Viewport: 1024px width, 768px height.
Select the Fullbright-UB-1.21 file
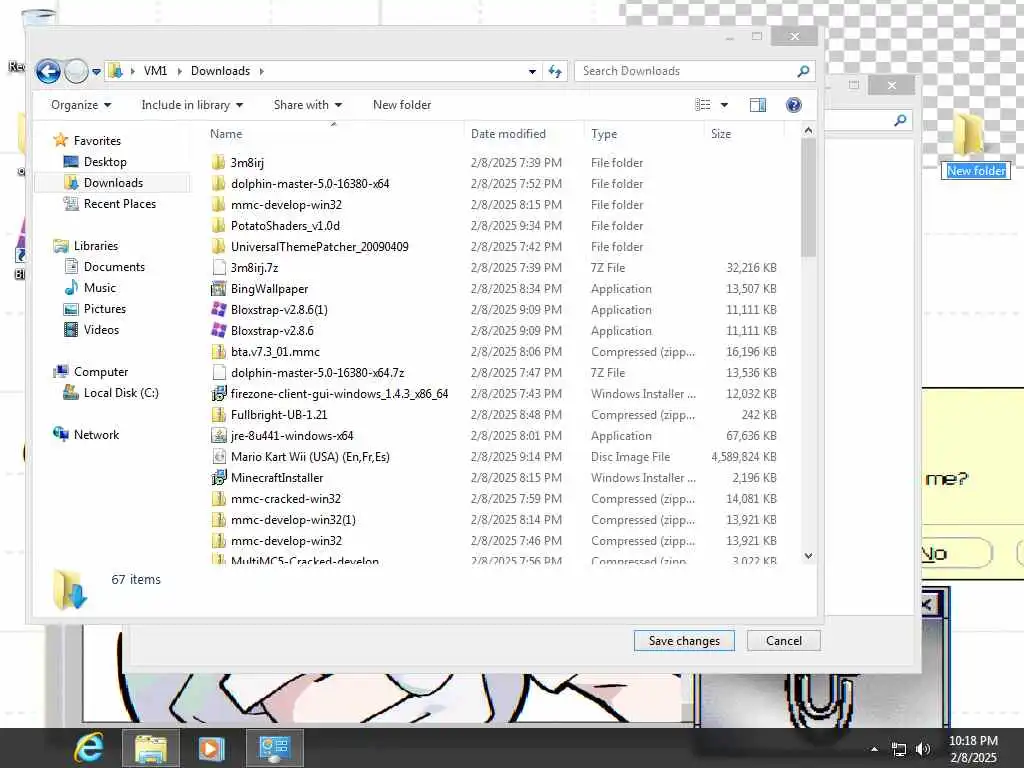click(279, 415)
